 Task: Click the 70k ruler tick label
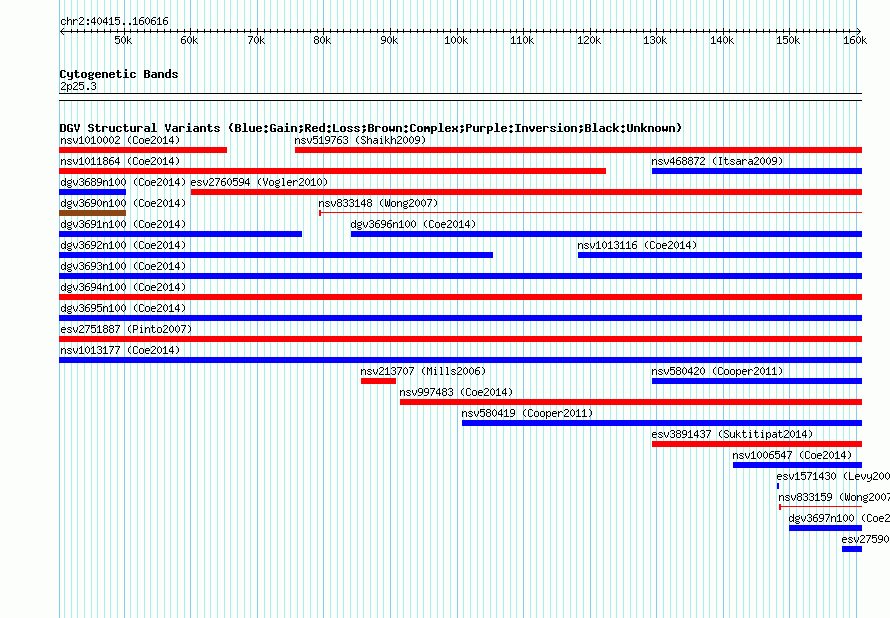(x=256, y=40)
